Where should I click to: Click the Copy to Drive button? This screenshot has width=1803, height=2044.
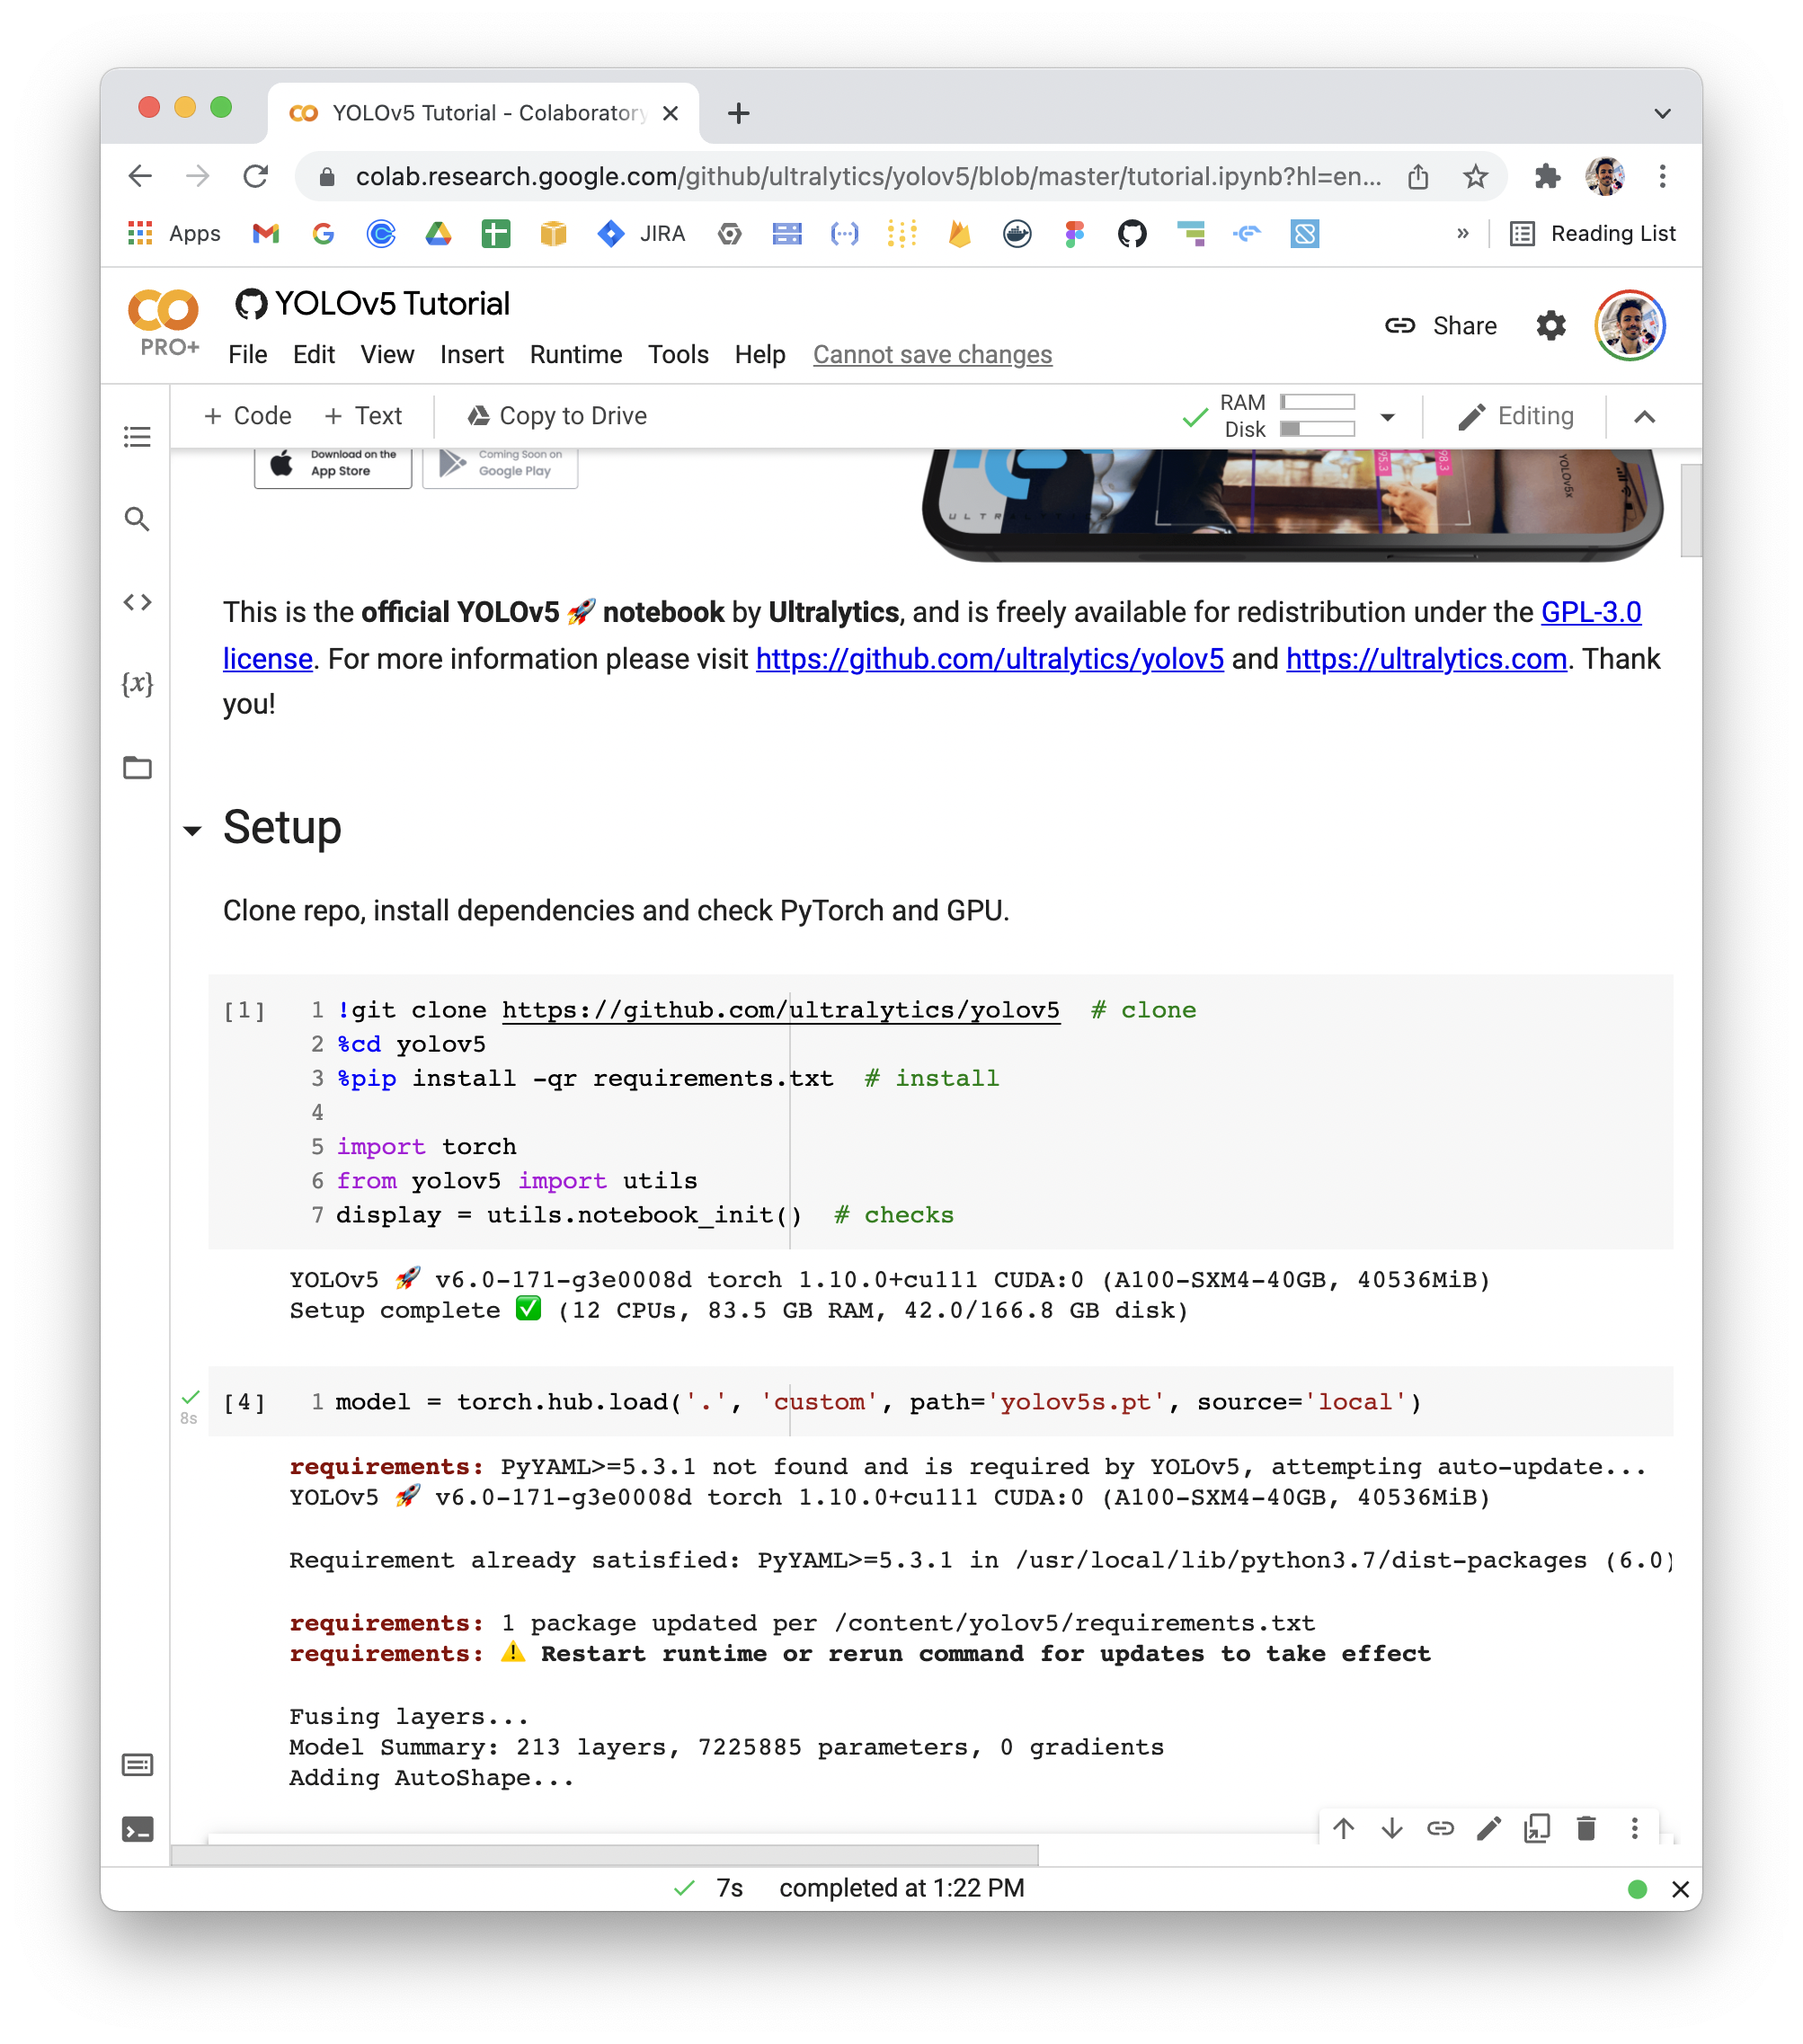point(557,415)
